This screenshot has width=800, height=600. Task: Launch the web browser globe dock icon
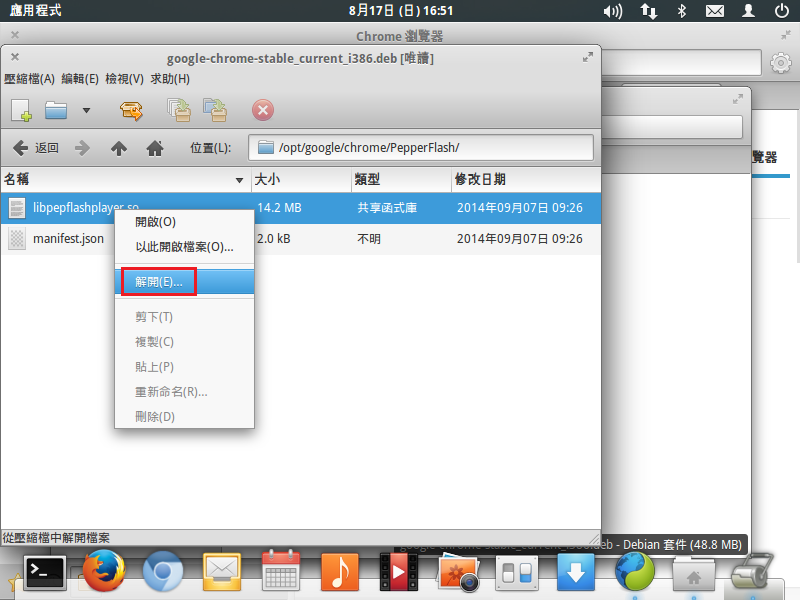[635, 571]
